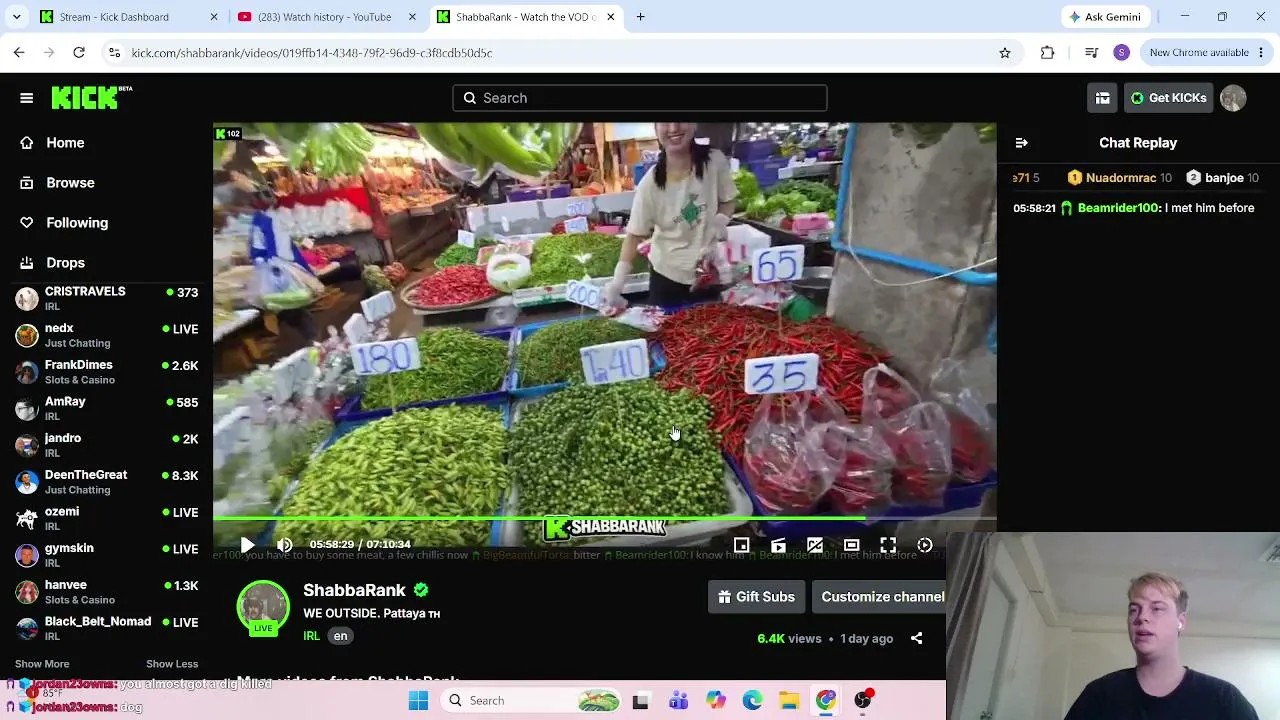The width and height of the screenshot is (1280, 720).
Task: Go to Home in the sidebar
Action: tap(65, 143)
